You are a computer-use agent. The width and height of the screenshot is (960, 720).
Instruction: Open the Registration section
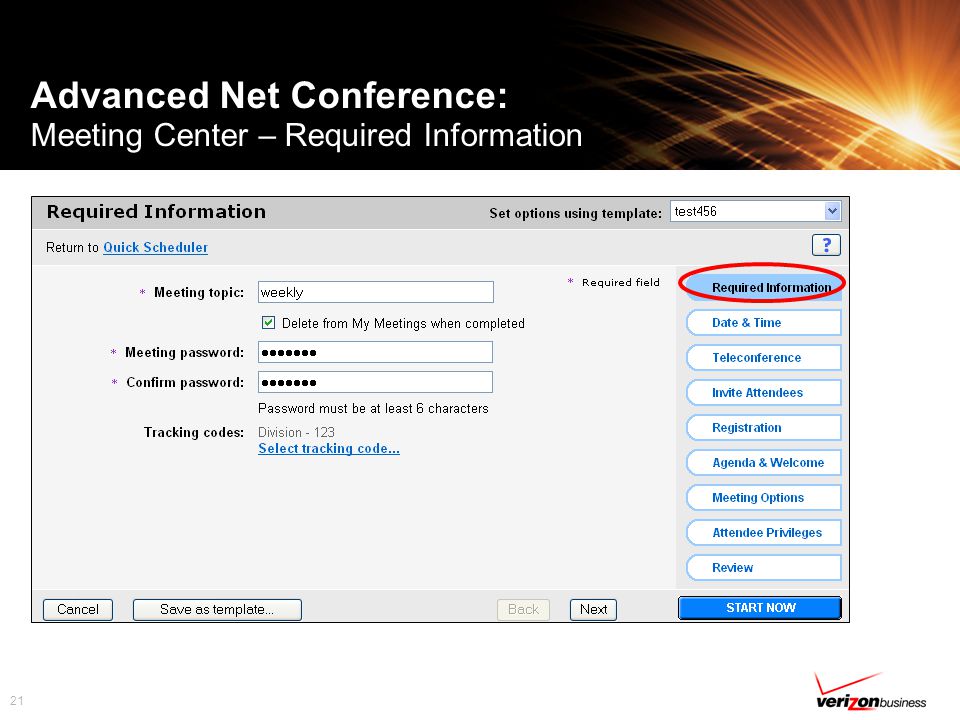763,427
